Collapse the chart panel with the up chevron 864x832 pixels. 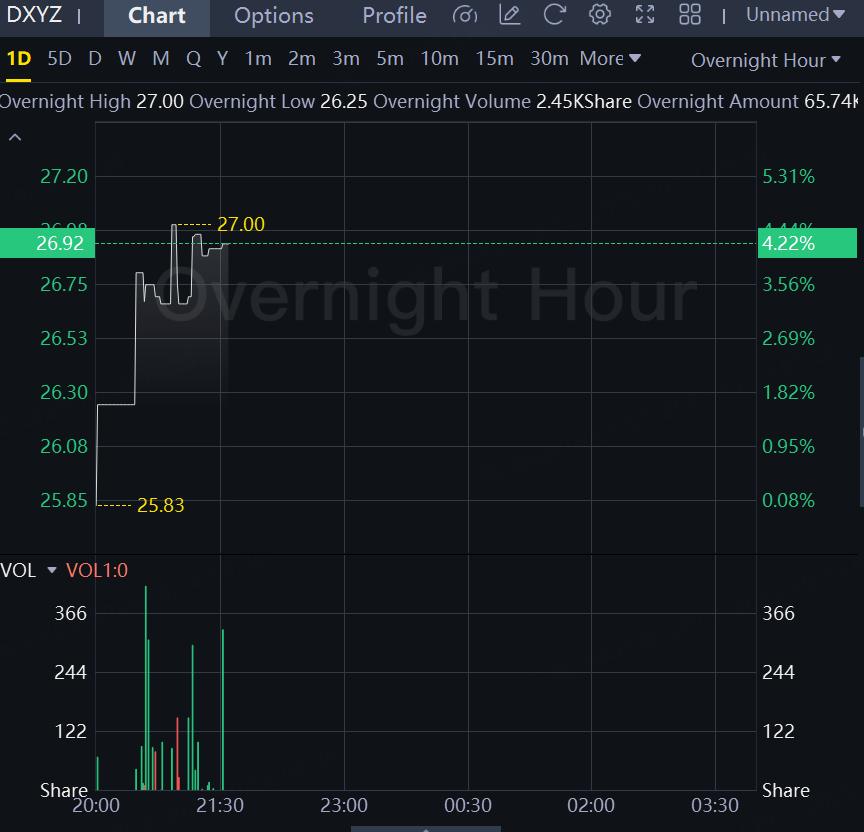[15, 137]
